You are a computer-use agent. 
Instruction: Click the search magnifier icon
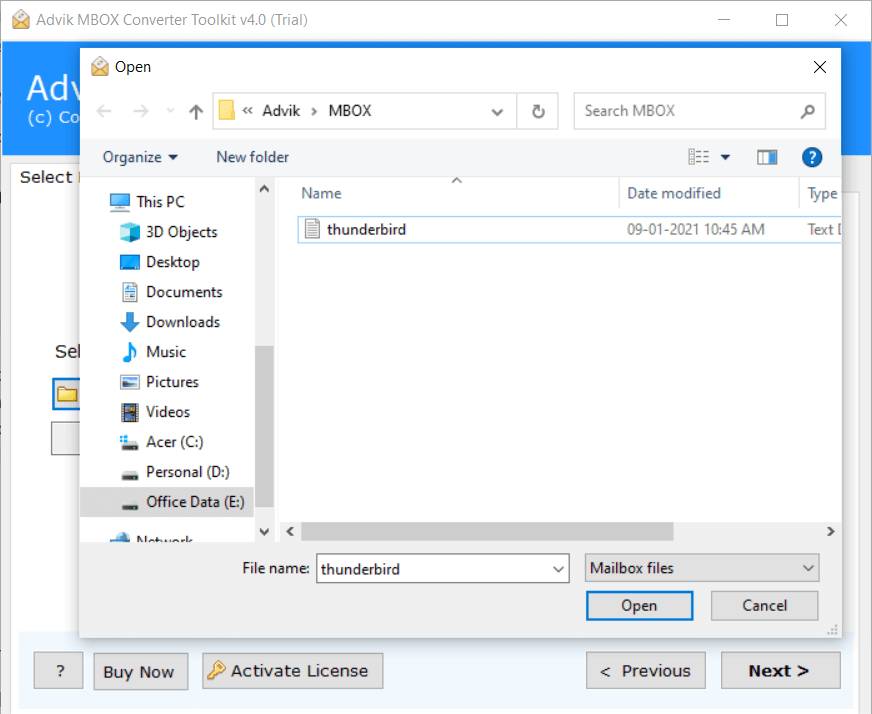click(x=807, y=111)
